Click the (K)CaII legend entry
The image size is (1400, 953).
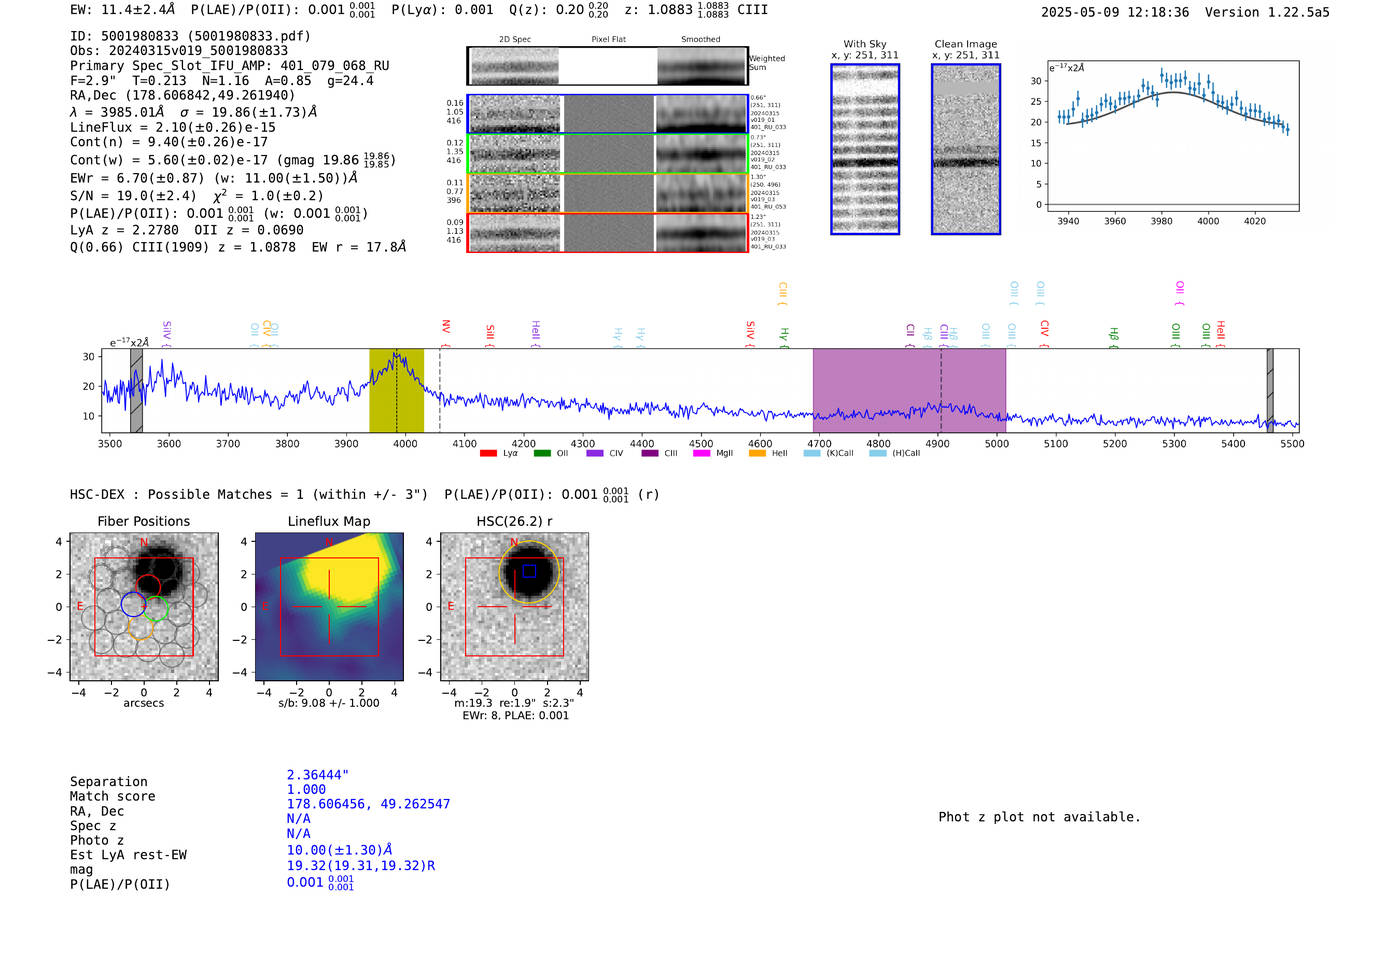click(x=829, y=453)
